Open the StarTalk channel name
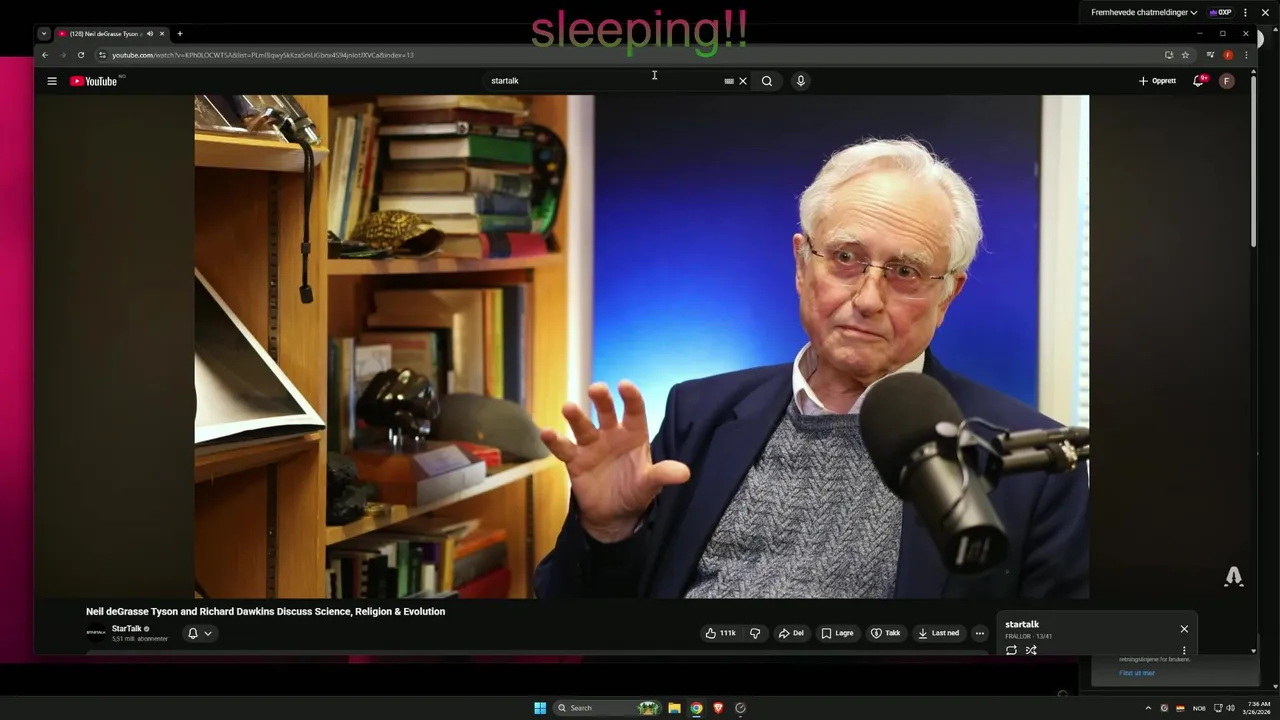The height and width of the screenshot is (720, 1280). 127,629
